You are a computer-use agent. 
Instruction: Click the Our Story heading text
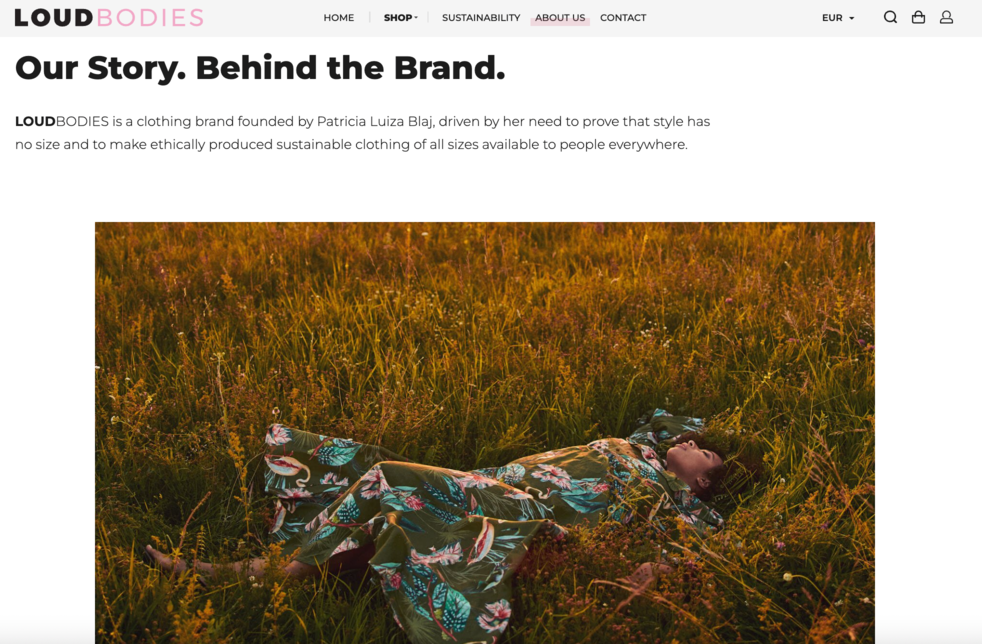pyautogui.click(x=260, y=68)
